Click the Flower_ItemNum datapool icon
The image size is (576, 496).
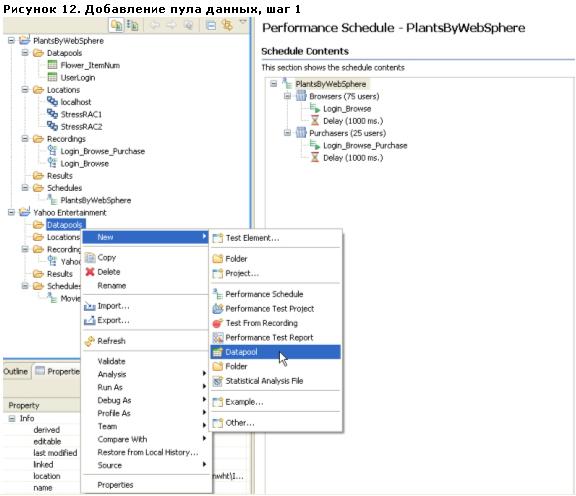tap(53, 65)
